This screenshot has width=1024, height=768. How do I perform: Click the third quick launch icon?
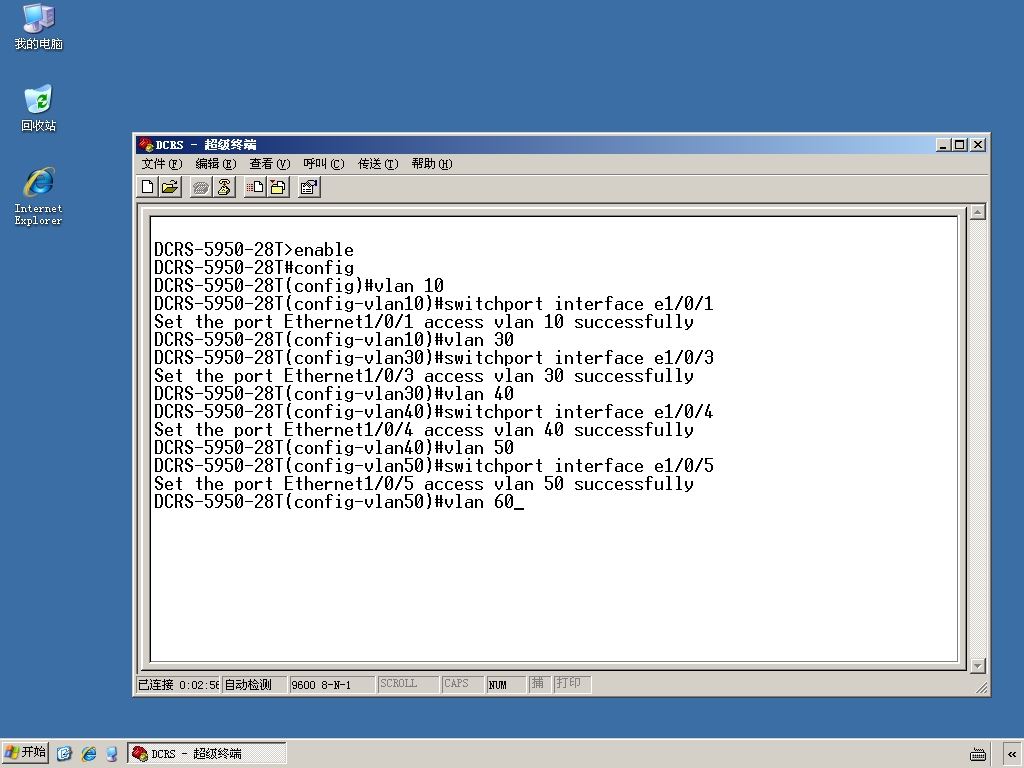point(112,754)
